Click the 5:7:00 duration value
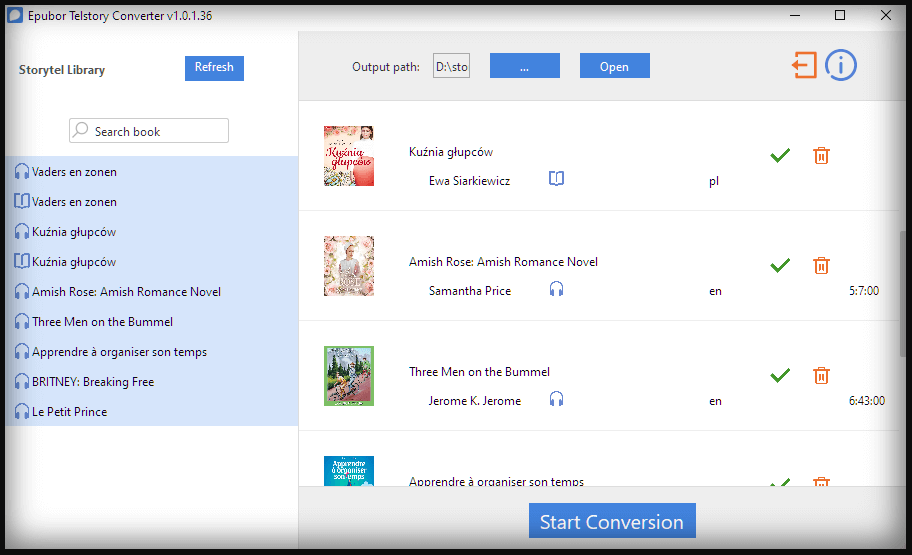 click(864, 291)
